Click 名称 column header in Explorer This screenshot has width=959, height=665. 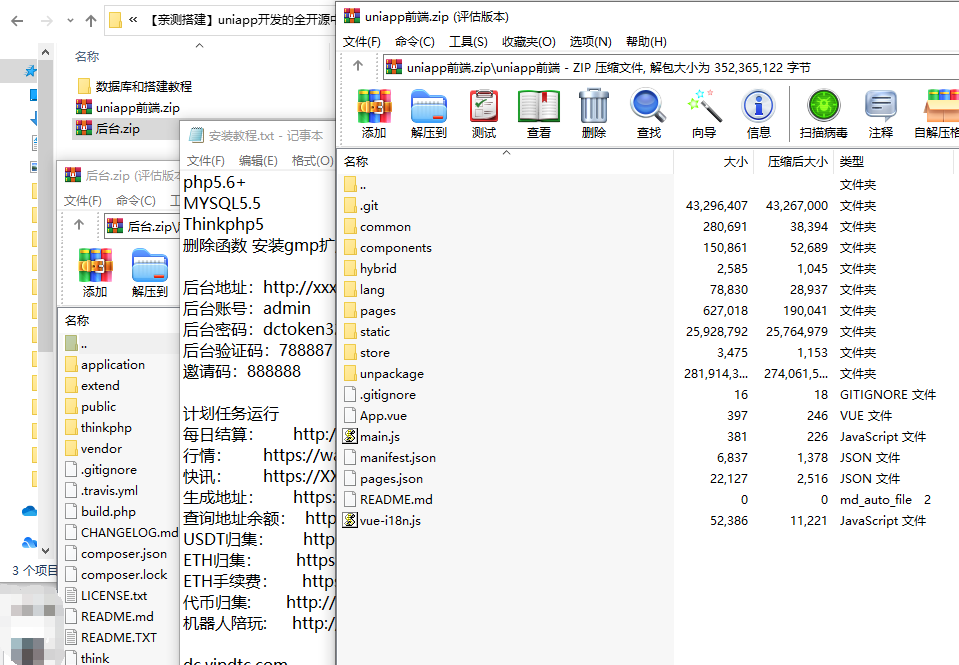(x=87, y=56)
